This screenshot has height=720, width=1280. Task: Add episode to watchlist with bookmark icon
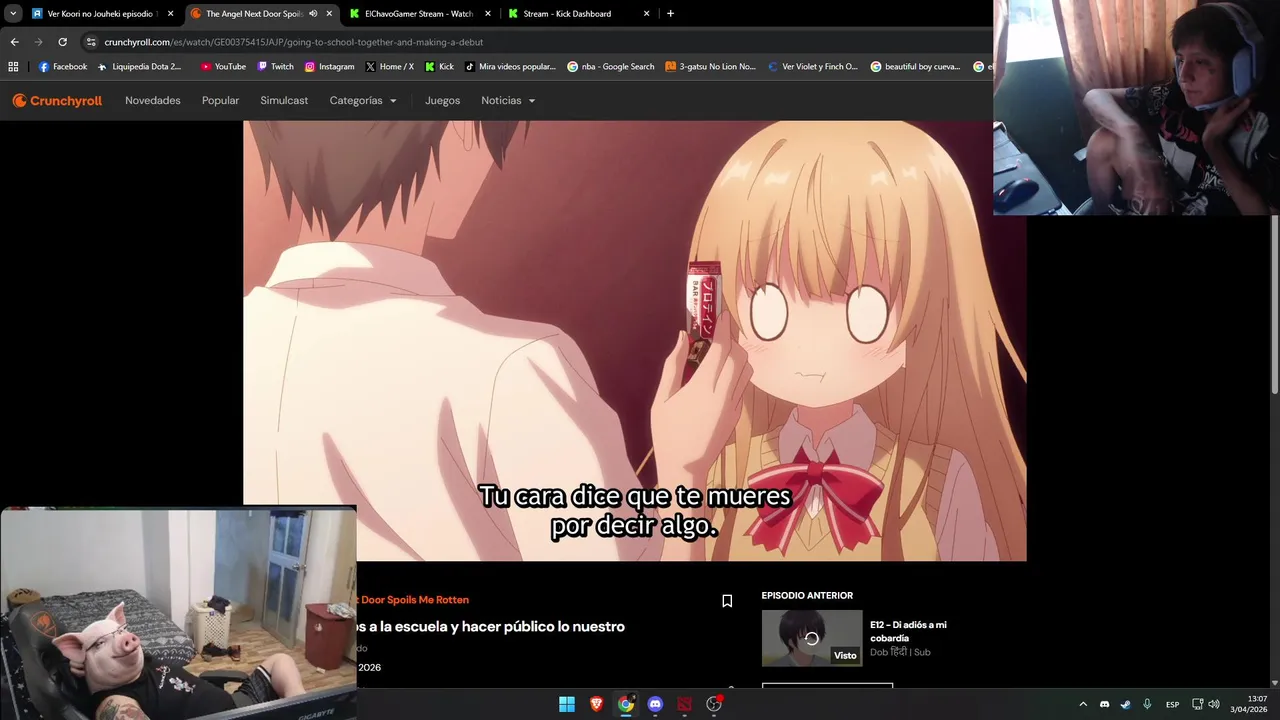click(727, 601)
